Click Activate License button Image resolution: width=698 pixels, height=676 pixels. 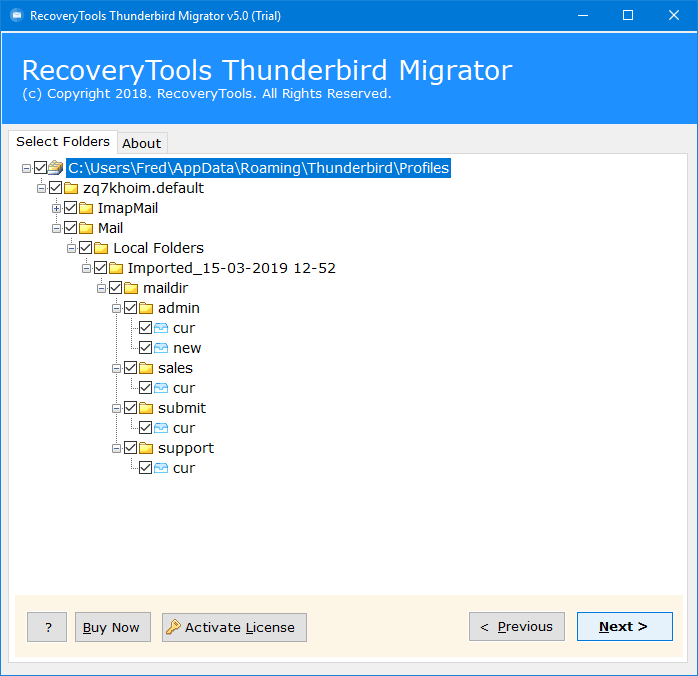[234, 627]
